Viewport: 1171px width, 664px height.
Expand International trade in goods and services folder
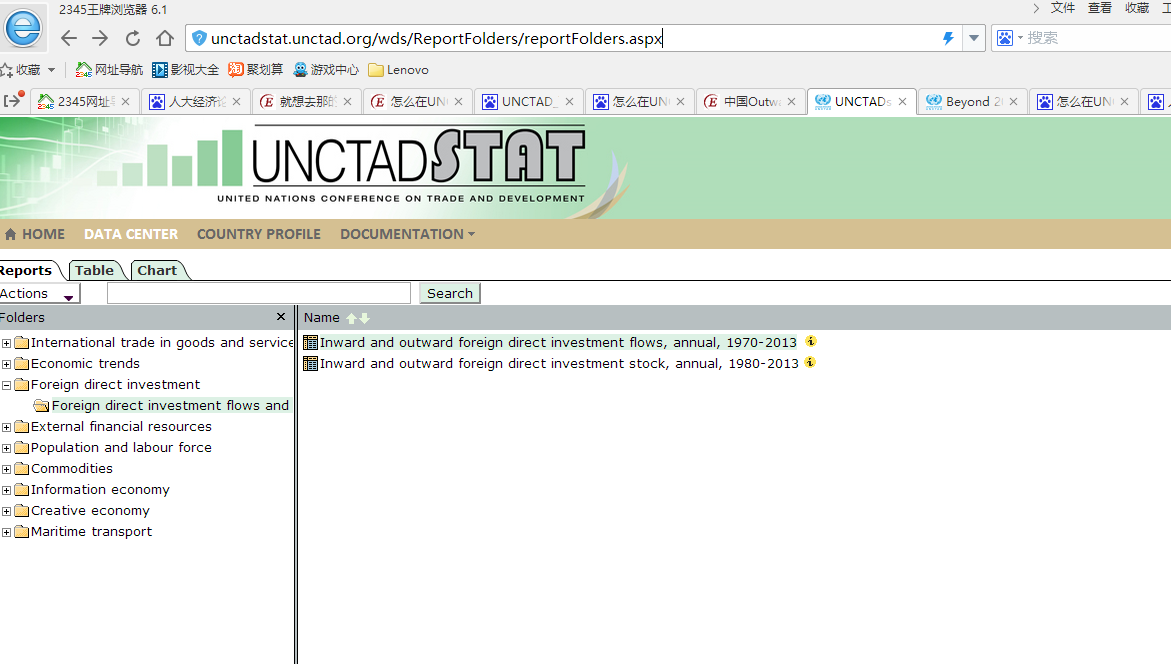(6, 344)
